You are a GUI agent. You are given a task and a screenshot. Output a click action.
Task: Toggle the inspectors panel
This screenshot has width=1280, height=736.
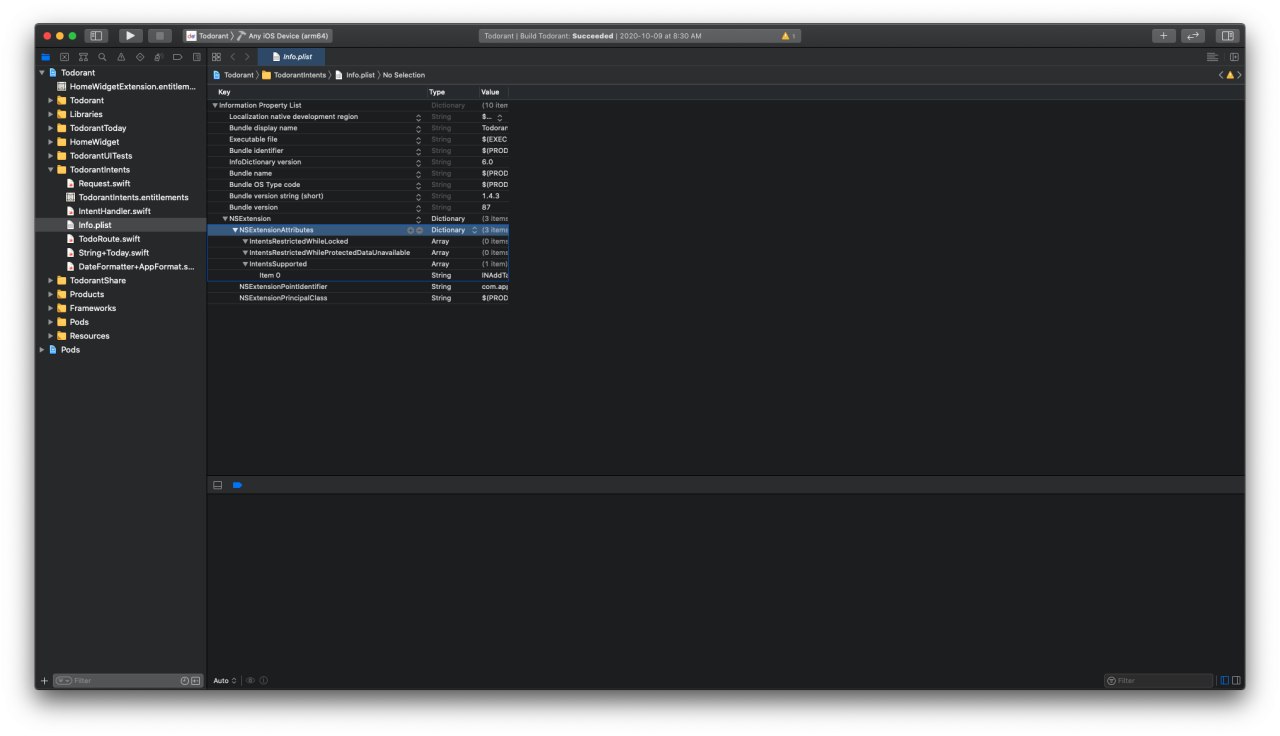pos(1228,36)
